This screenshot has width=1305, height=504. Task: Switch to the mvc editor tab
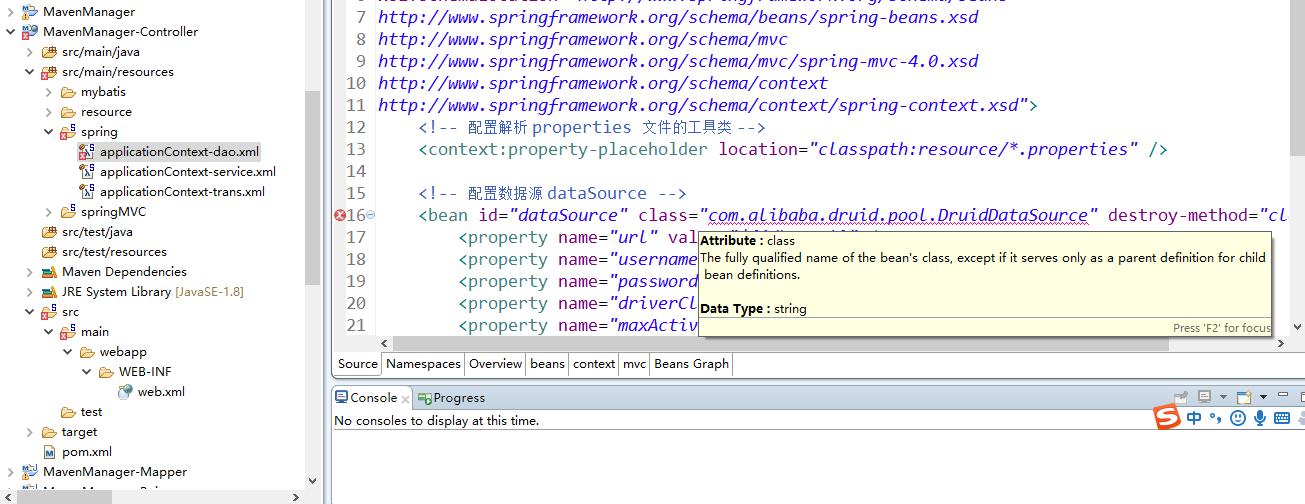pos(635,364)
